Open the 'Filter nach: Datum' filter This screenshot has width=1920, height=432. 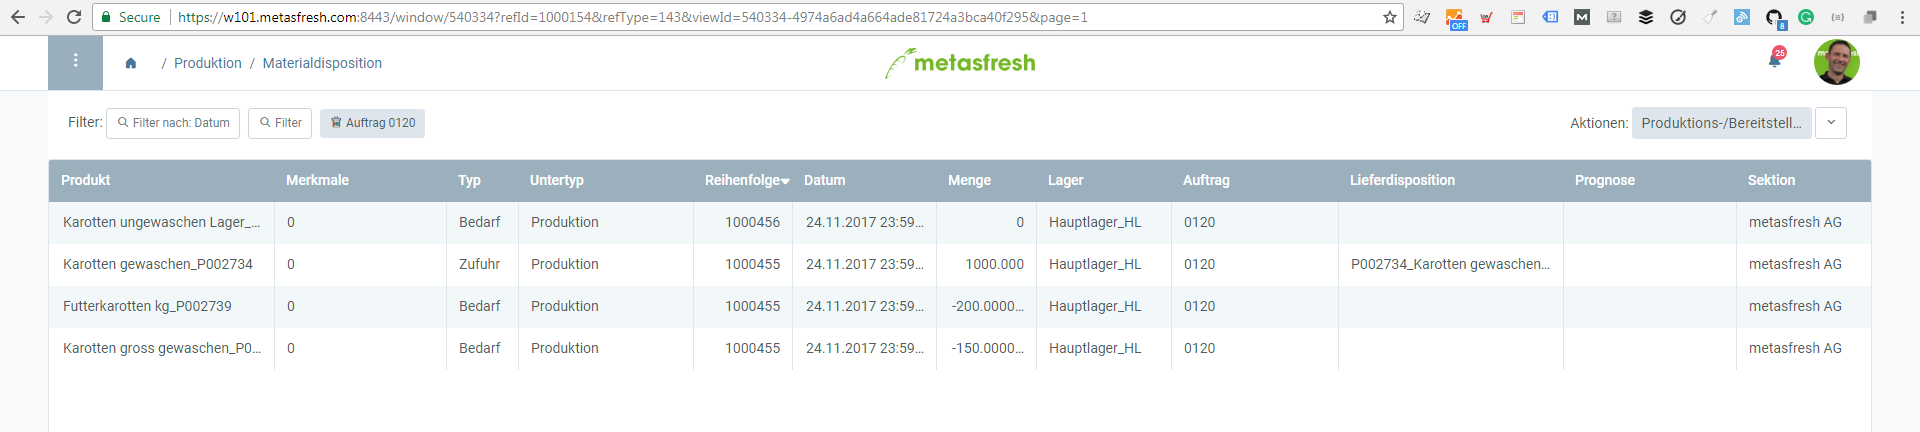click(x=173, y=123)
